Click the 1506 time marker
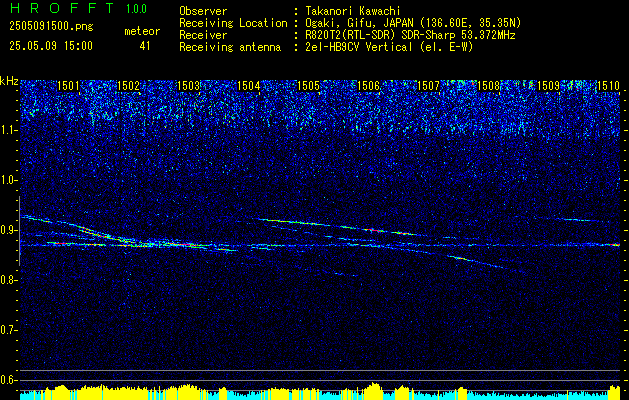This screenshot has height=400, width=629. click(368, 85)
